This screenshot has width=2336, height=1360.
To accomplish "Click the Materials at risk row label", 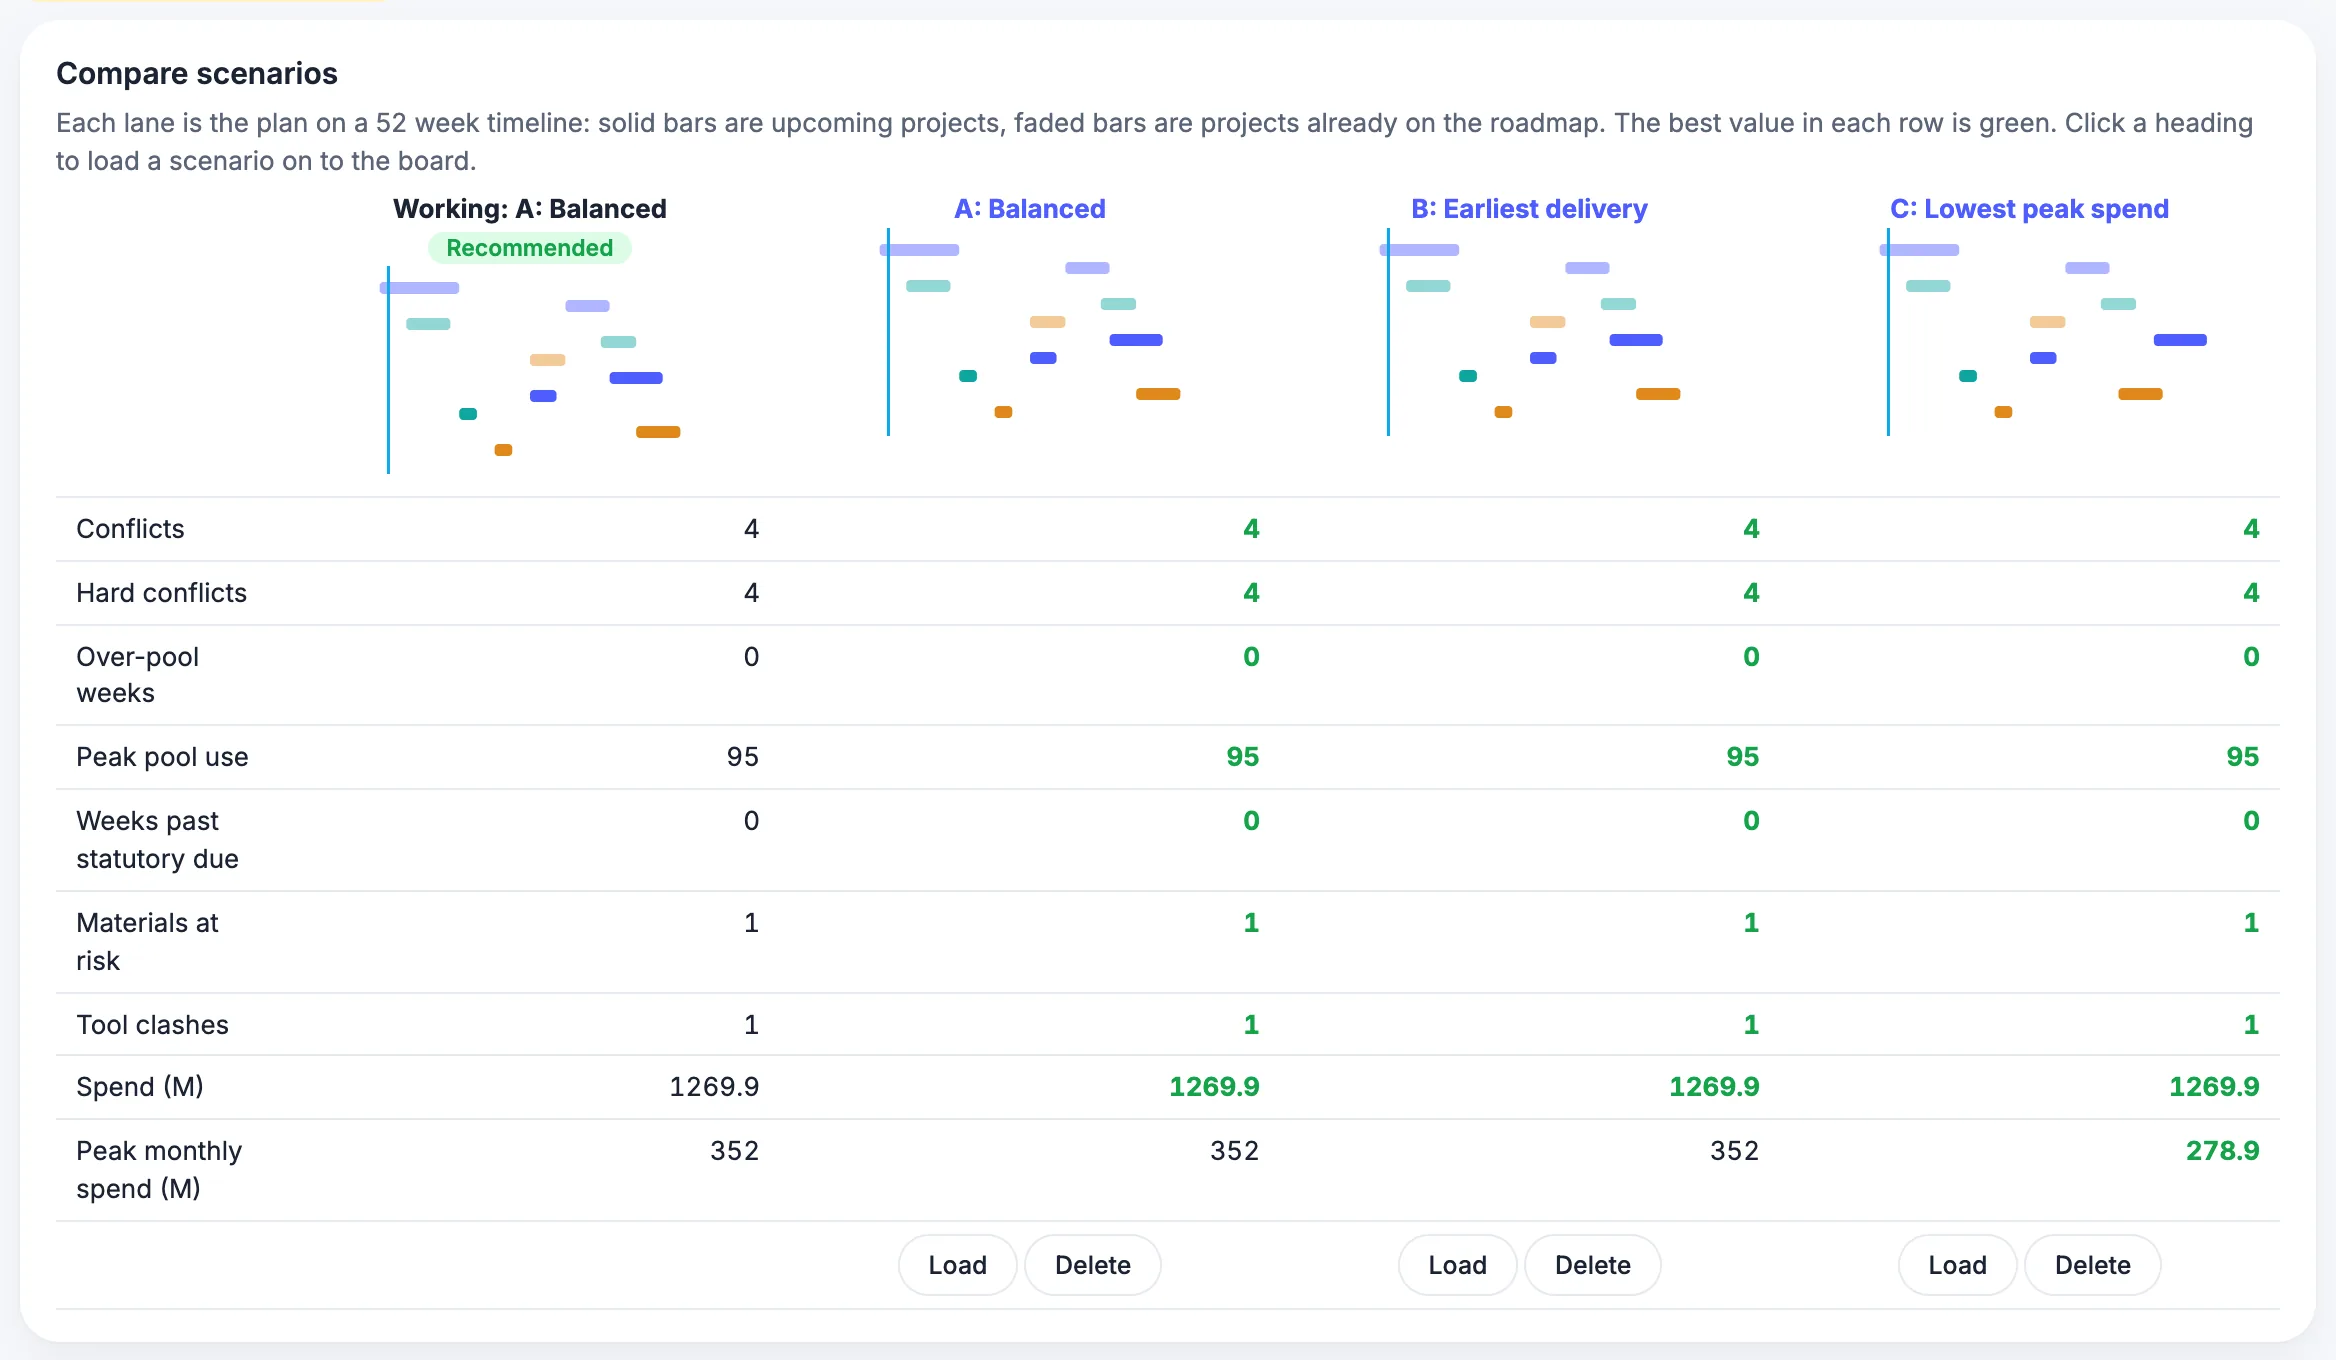I will point(147,942).
